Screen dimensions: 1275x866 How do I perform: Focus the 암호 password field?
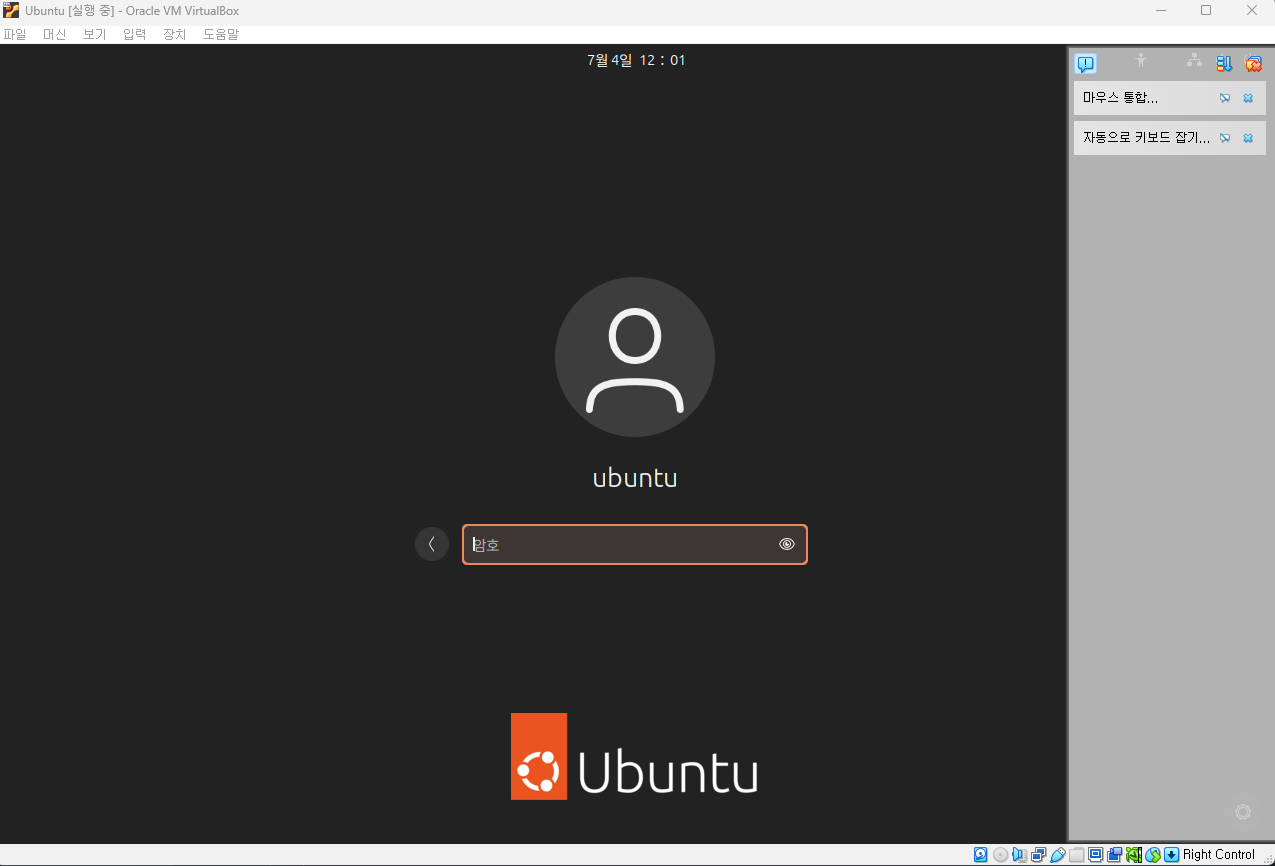point(635,545)
